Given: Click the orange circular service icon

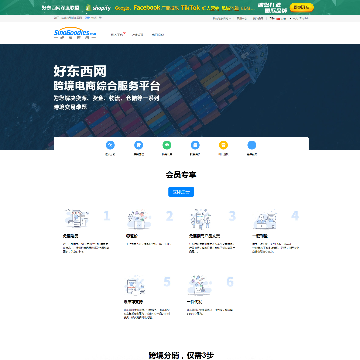Looking at the screenshot, I should coord(223,145).
